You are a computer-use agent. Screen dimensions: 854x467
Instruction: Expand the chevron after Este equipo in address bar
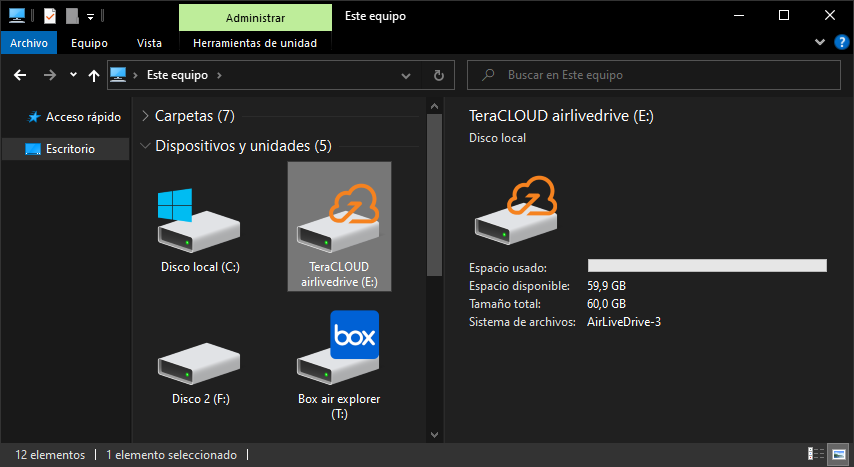(219, 75)
